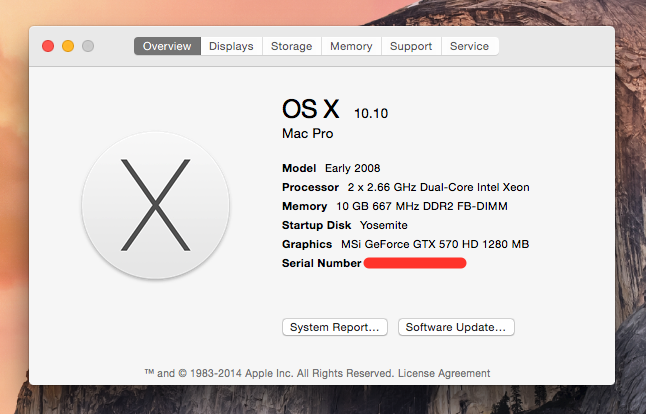The width and height of the screenshot is (646, 414).
Task: Open the Displays tab
Action: 231,46
